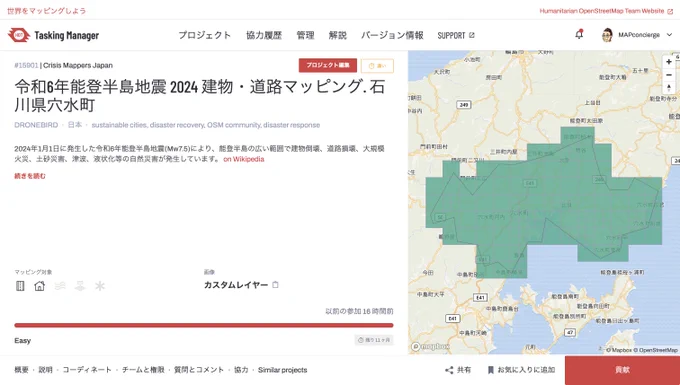Click the red project progress bar

coord(204,325)
